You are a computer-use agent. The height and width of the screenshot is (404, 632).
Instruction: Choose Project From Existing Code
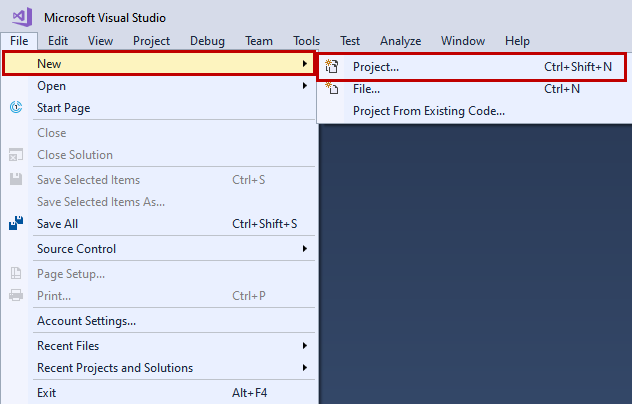click(x=429, y=111)
